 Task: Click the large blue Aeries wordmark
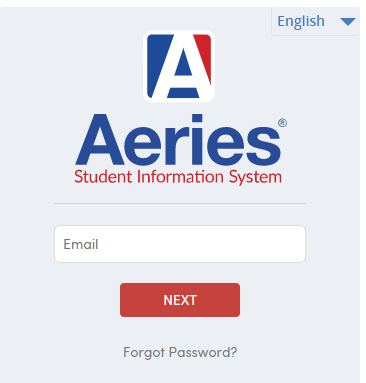pyautogui.click(x=179, y=140)
